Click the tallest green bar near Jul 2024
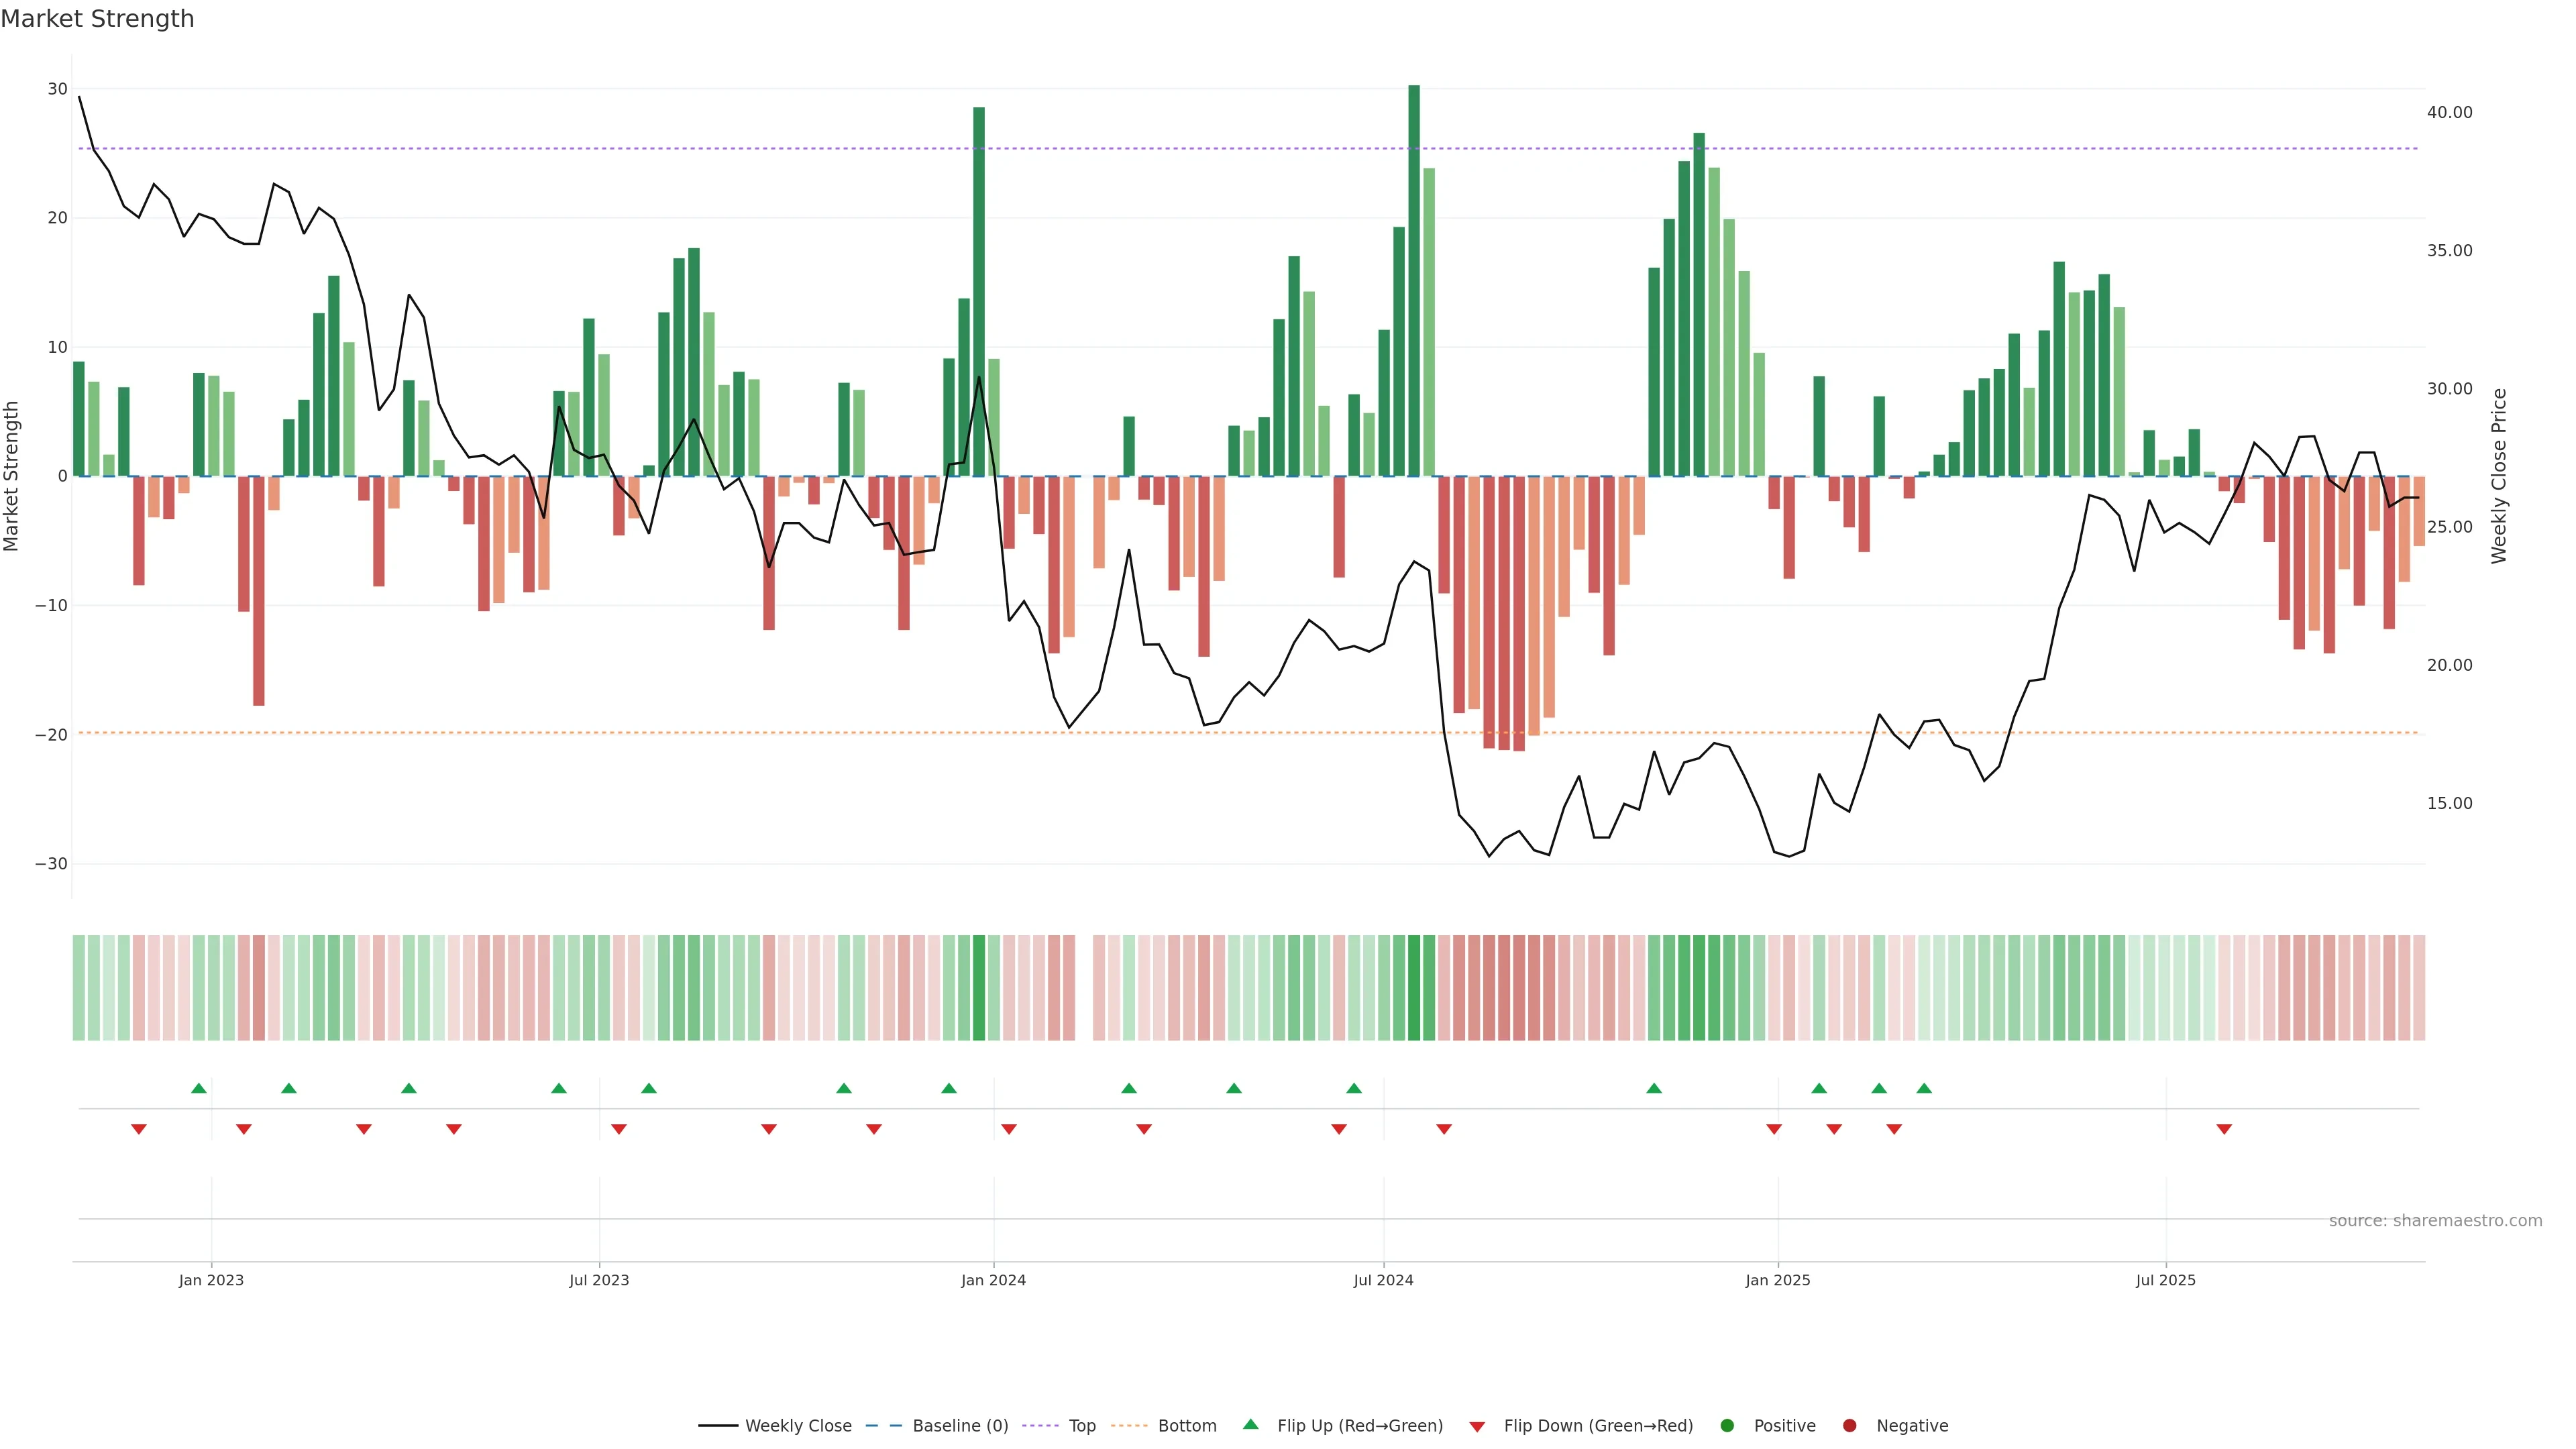 pos(1414,280)
